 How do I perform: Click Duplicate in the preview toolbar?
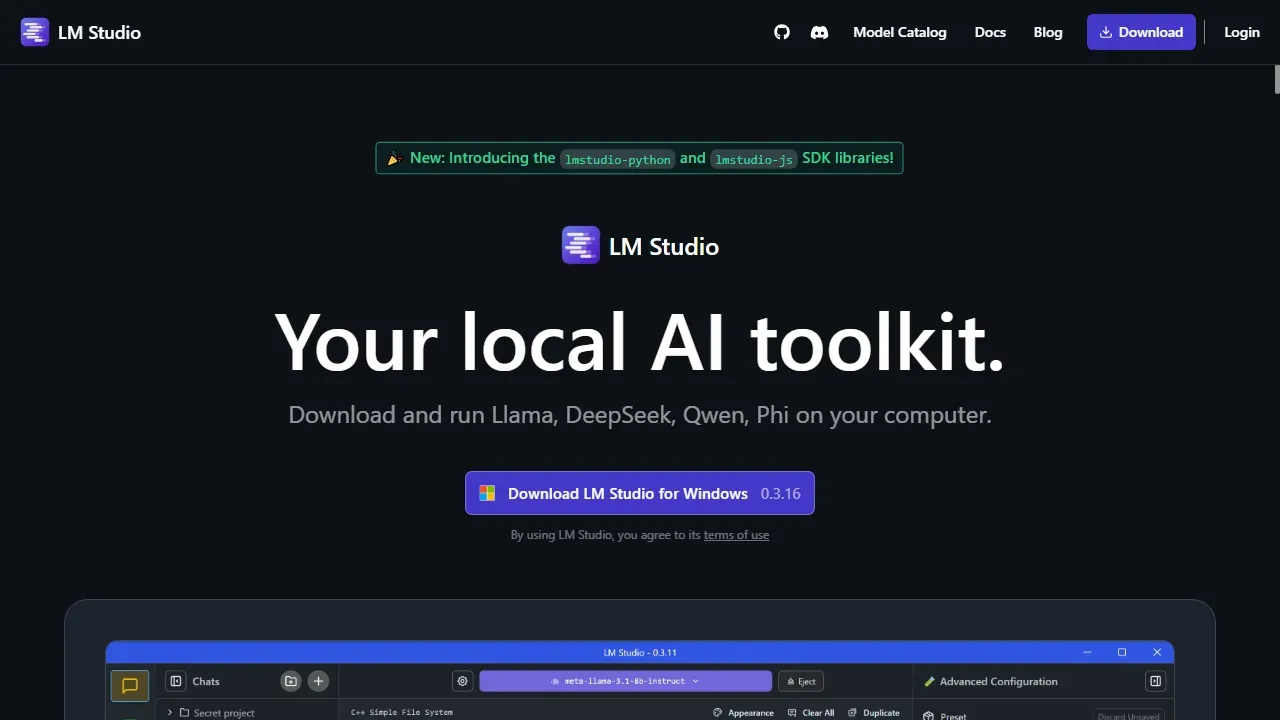point(874,713)
